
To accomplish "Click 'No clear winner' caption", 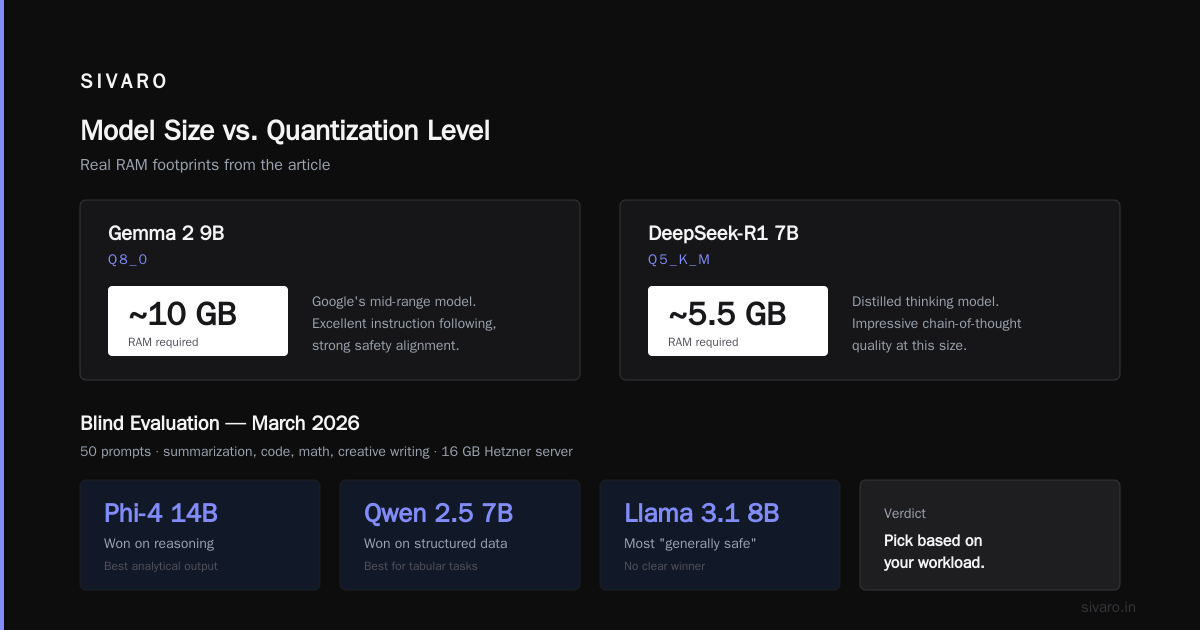I will coord(665,566).
